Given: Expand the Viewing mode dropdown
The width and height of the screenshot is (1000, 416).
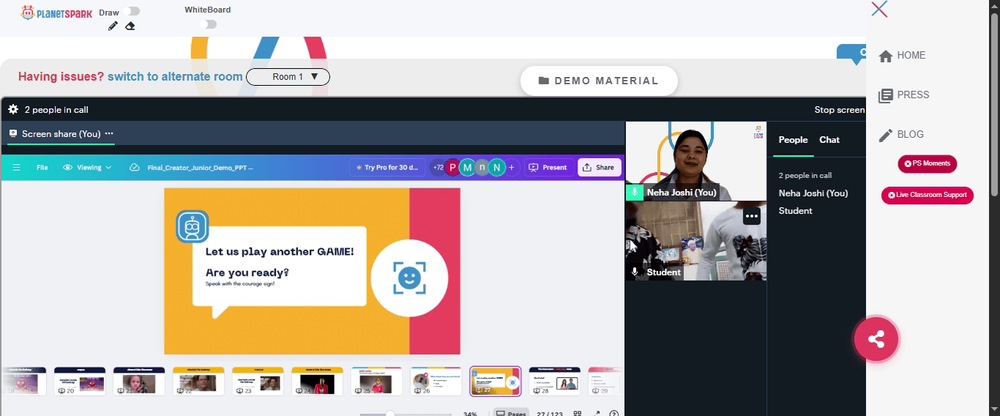Looking at the screenshot, I should (x=87, y=168).
